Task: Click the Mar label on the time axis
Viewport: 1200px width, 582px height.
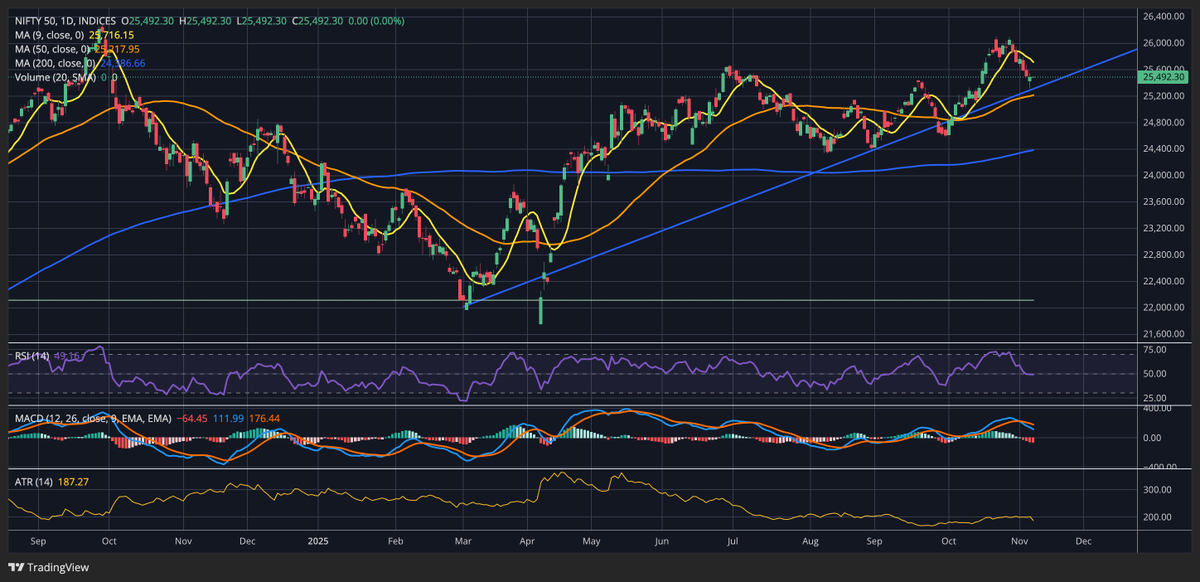Action: pyautogui.click(x=463, y=540)
